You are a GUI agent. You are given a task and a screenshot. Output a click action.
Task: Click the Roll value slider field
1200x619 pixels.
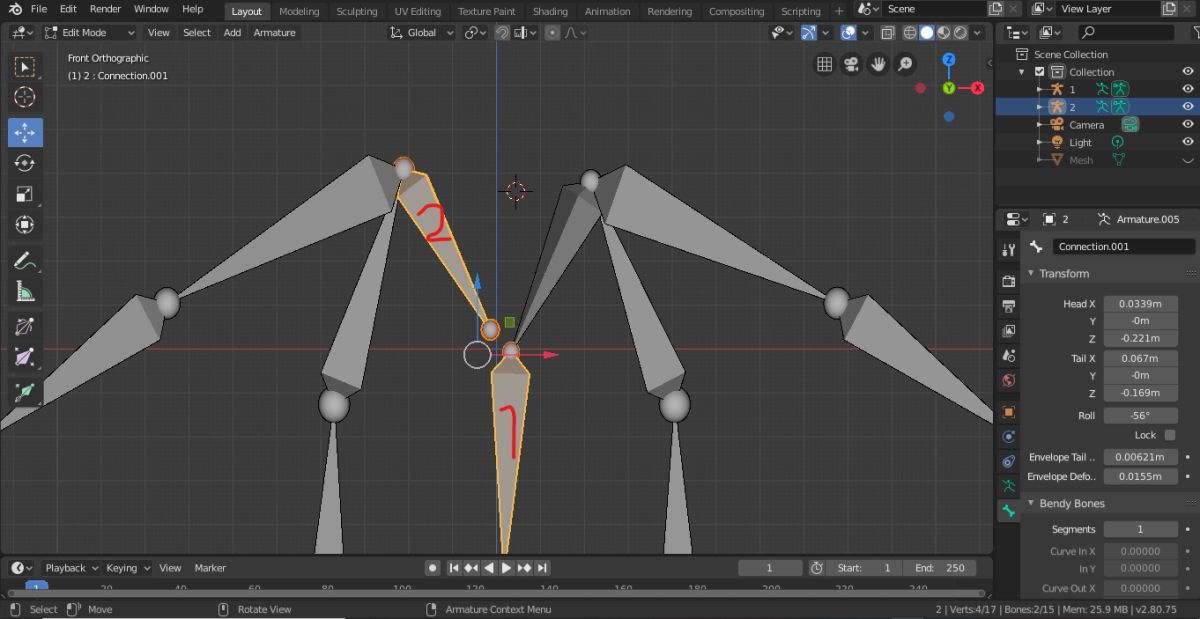click(x=1140, y=416)
